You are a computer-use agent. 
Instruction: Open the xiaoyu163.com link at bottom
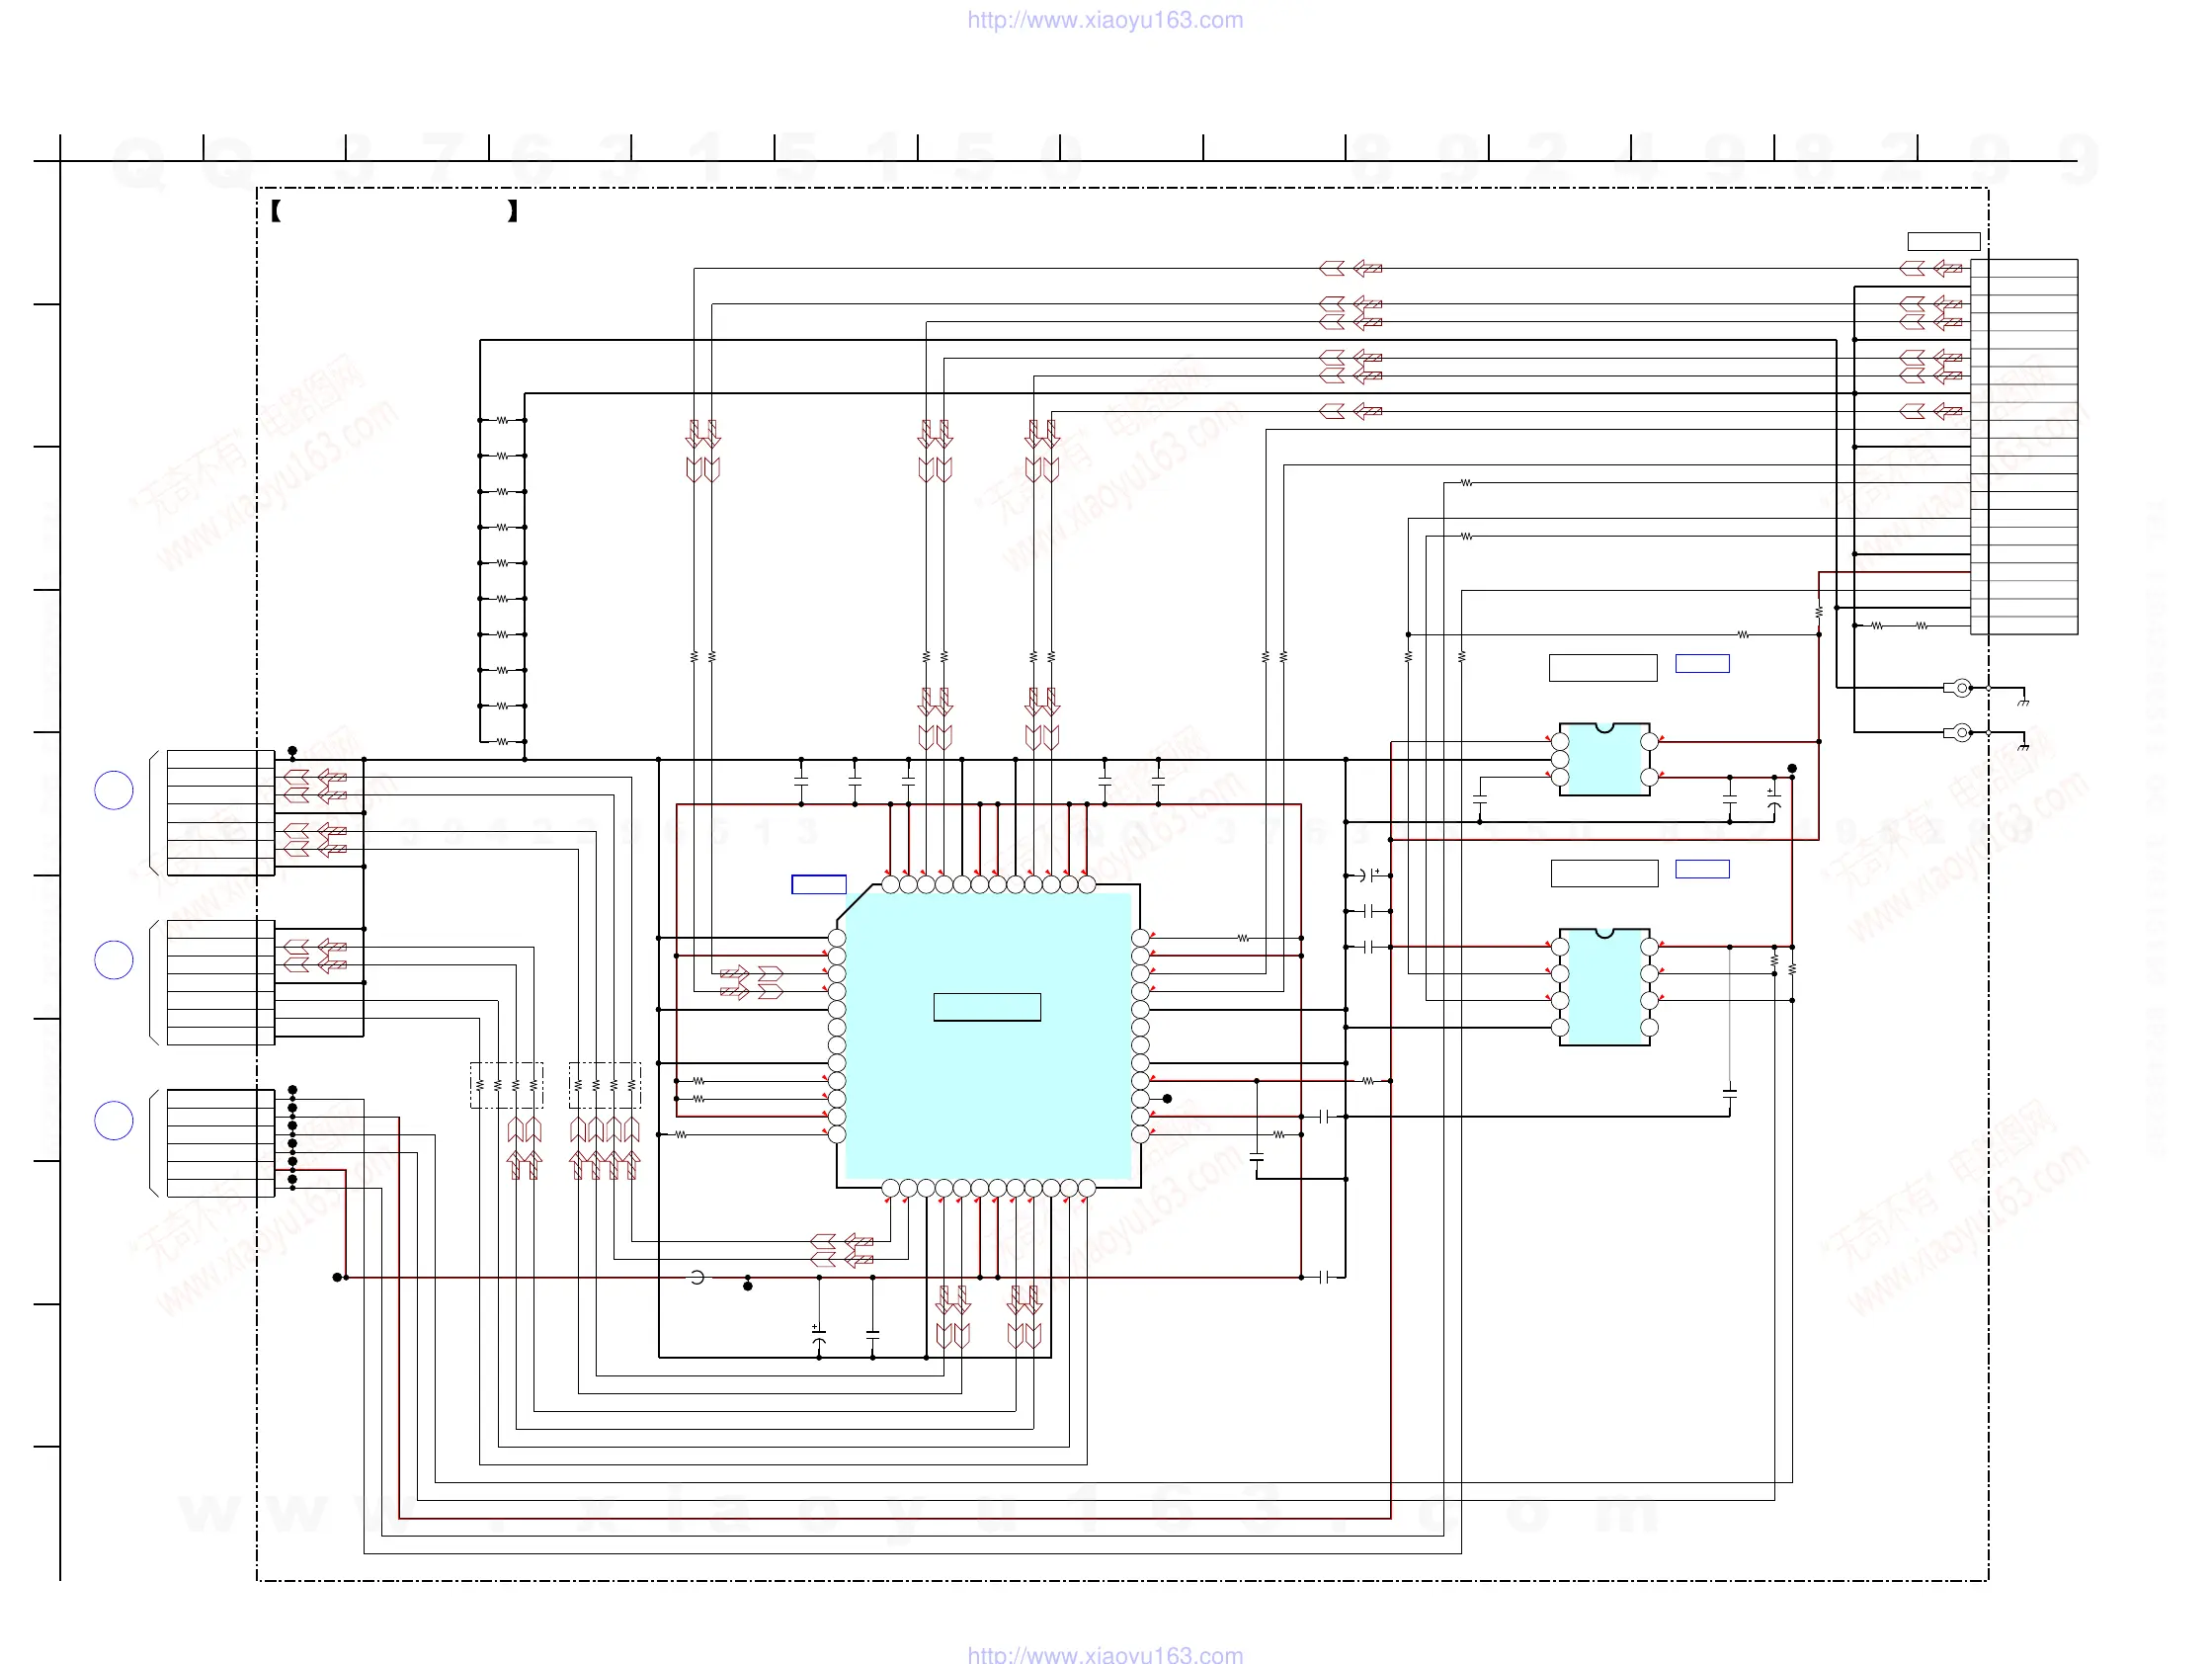point(1105,1653)
